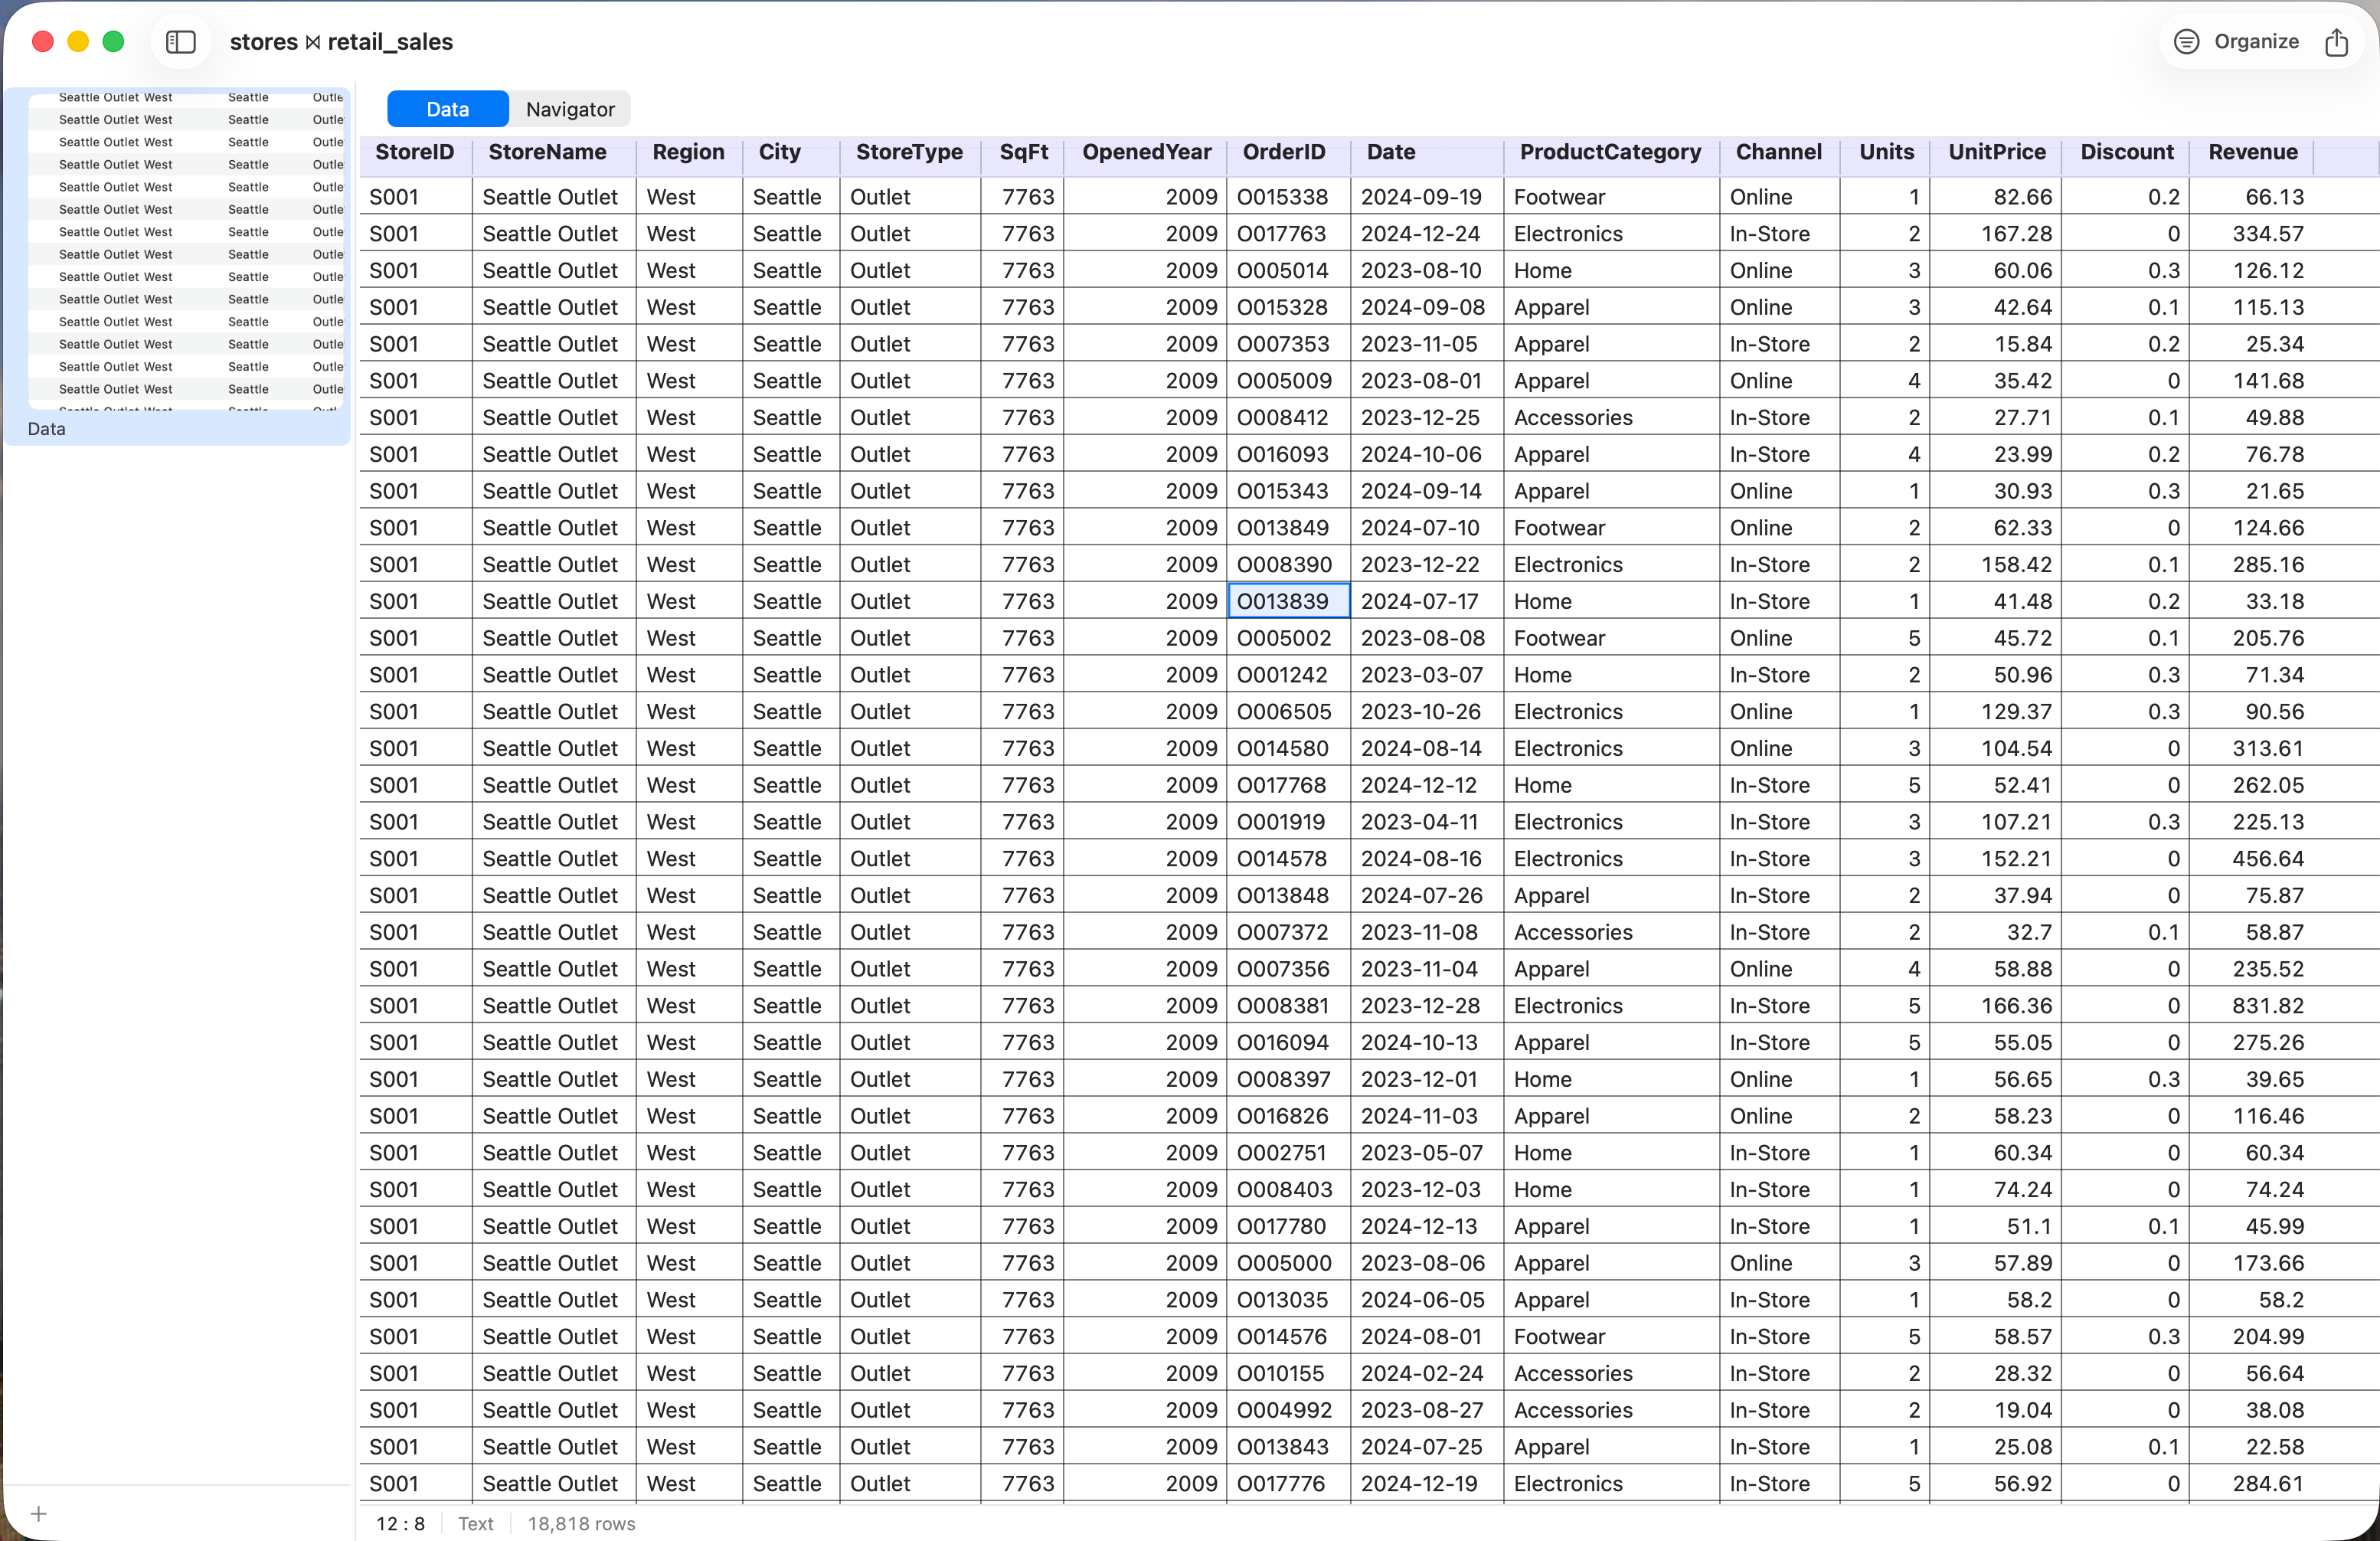
Task: Select order cell O005000
Action: click(1288, 1263)
